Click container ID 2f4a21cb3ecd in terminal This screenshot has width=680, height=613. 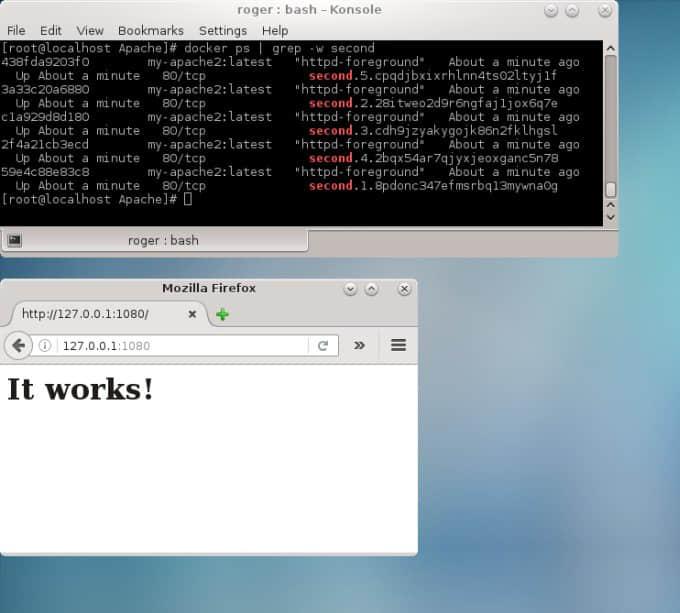(x=45, y=144)
